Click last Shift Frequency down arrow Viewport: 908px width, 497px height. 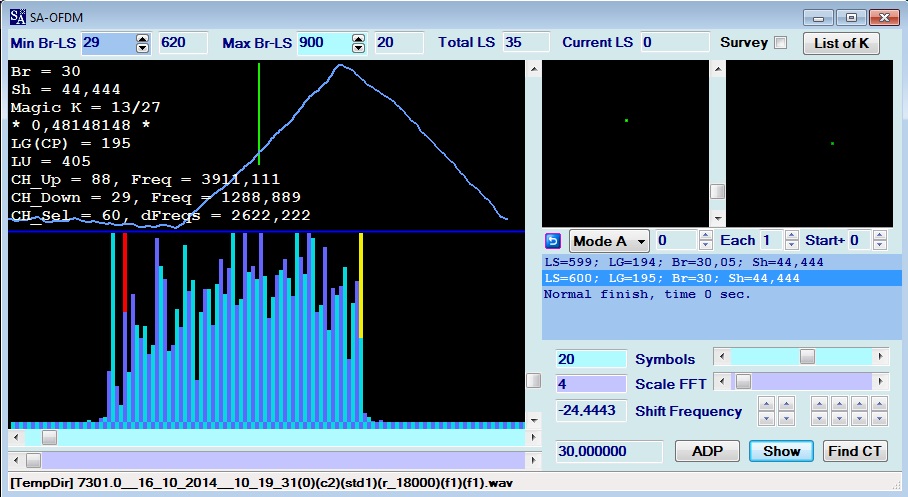[879, 418]
